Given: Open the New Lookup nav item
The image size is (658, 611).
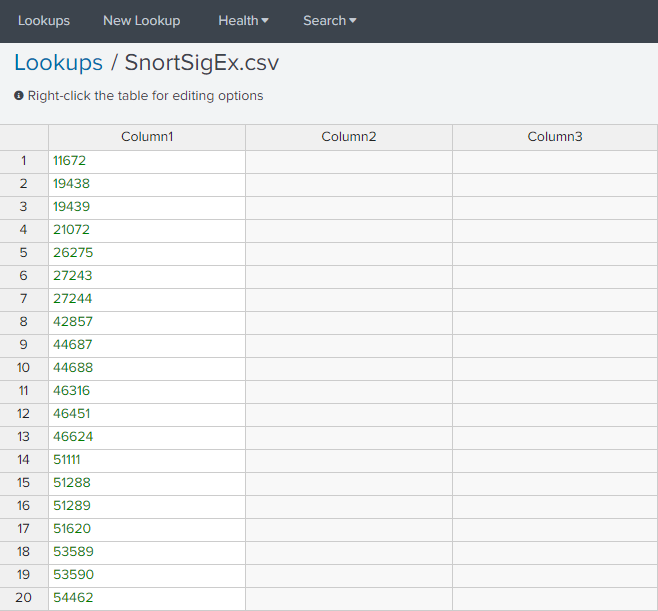Looking at the screenshot, I should (x=141, y=21).
